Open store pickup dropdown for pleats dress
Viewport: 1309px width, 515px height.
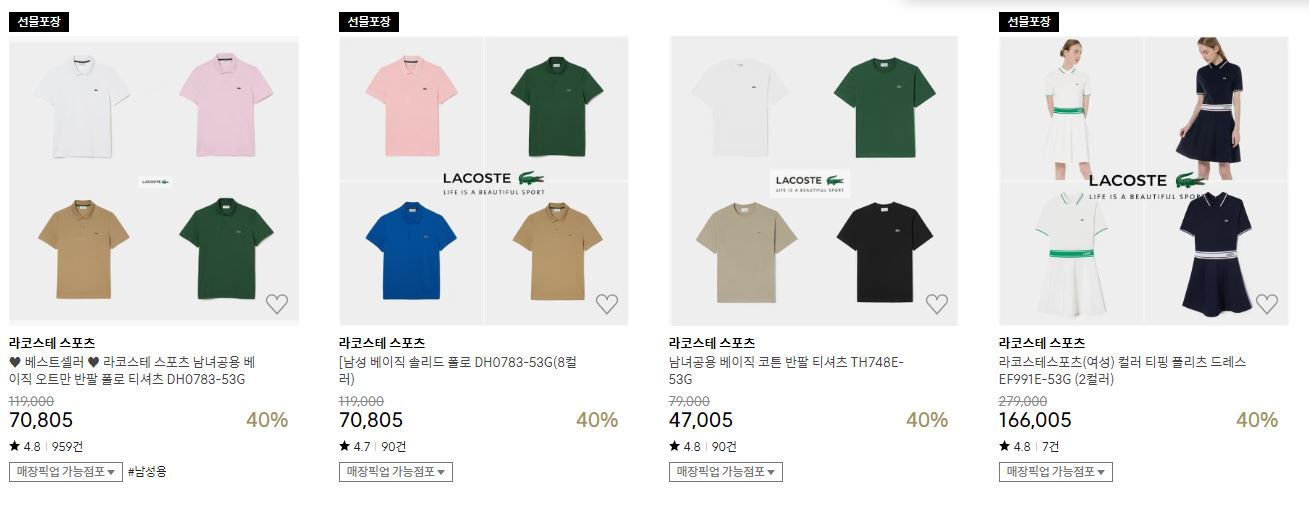(x=1056, y=472)
